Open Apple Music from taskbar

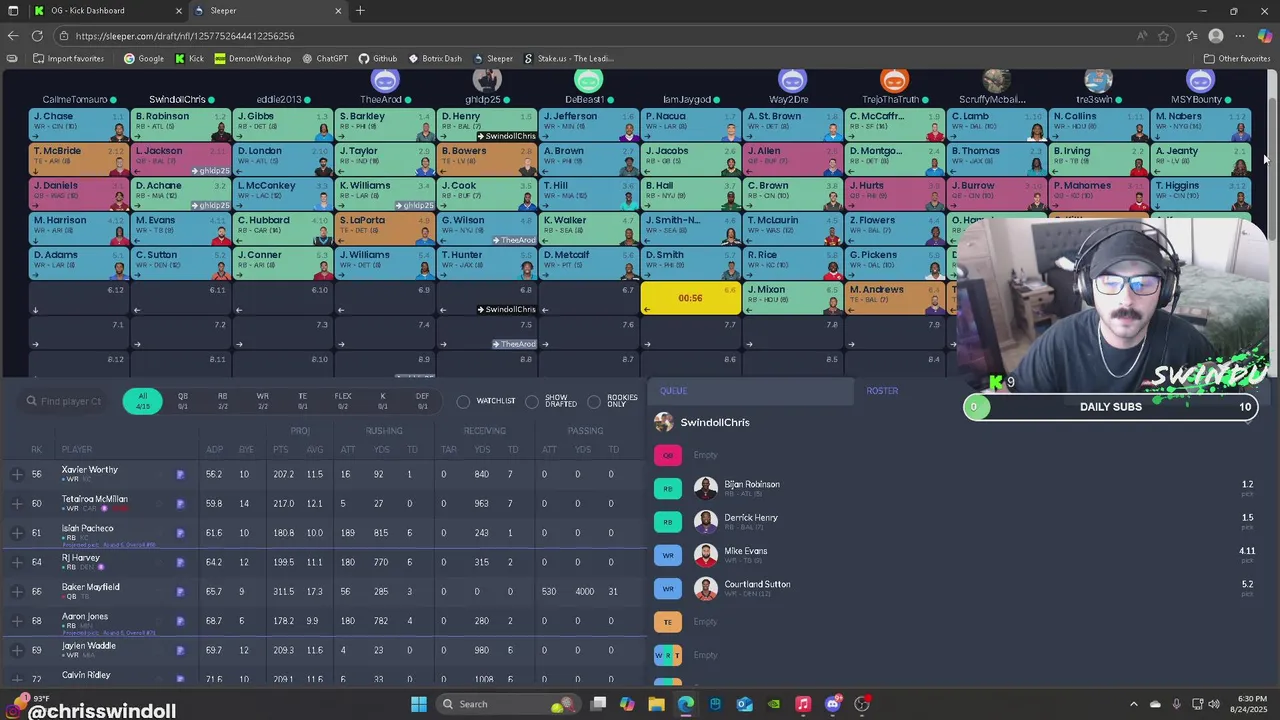(803, 704)
